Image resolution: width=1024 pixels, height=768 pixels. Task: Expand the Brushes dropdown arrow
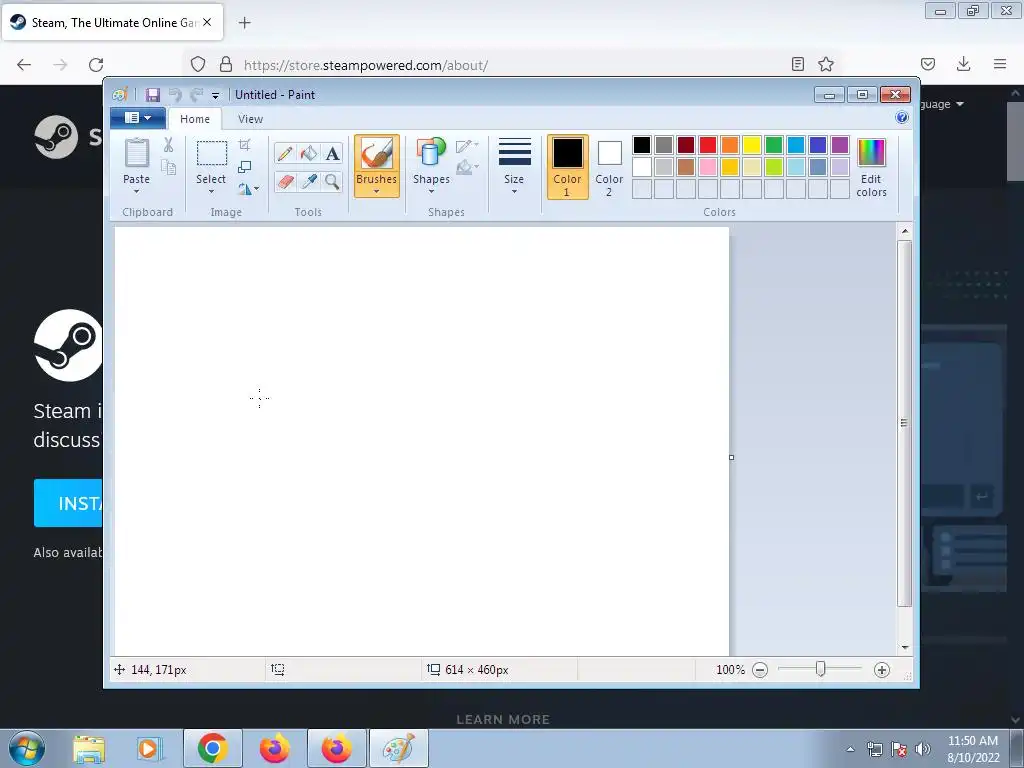click(377, 191)
